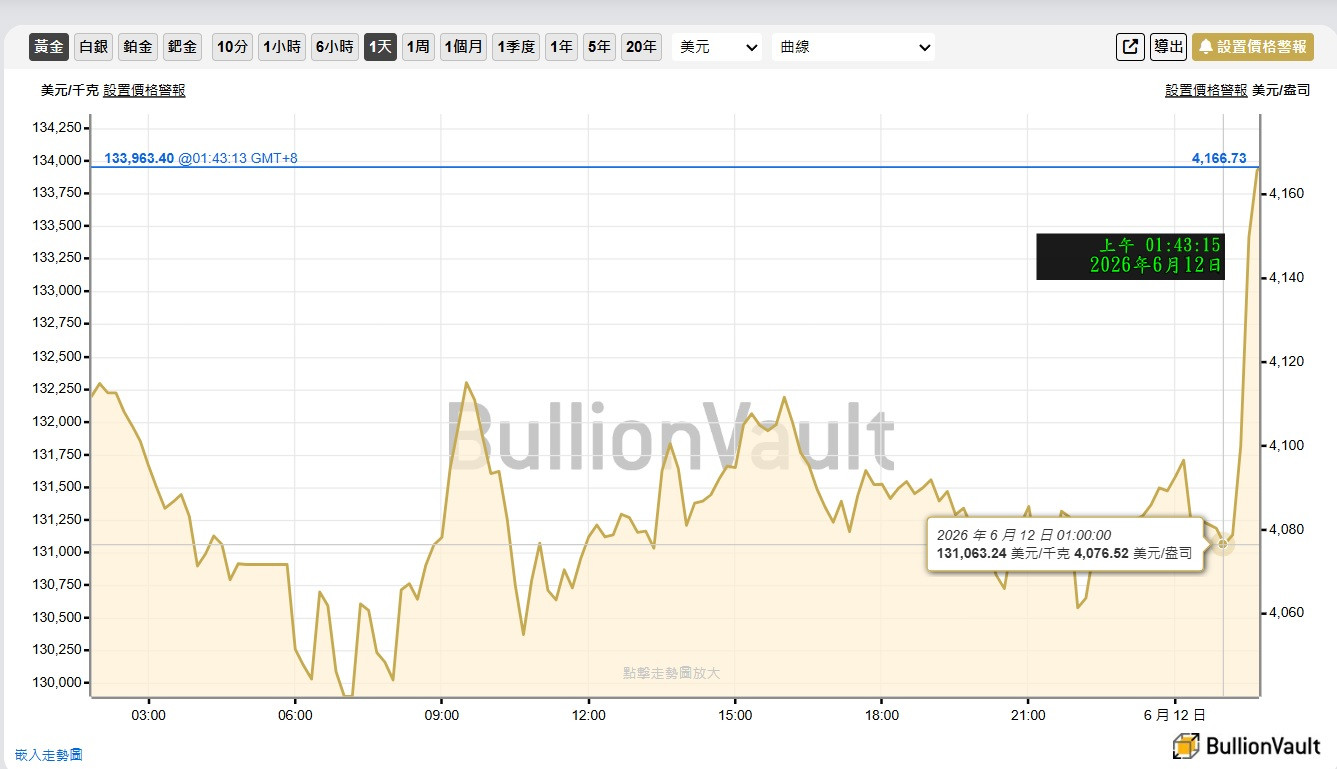Select the 1周 time range
Screen dimensions: 1337x769
[419, 47]
